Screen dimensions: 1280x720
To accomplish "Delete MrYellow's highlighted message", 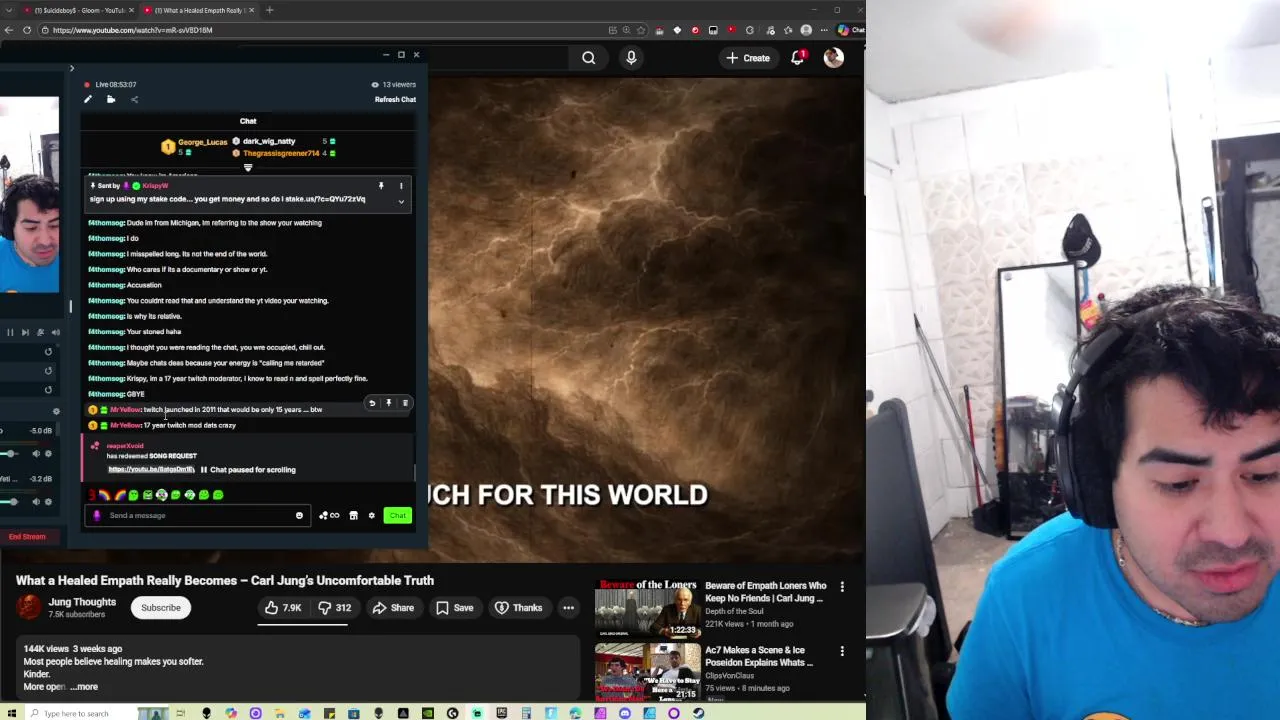I will click(x=405, y=403).
